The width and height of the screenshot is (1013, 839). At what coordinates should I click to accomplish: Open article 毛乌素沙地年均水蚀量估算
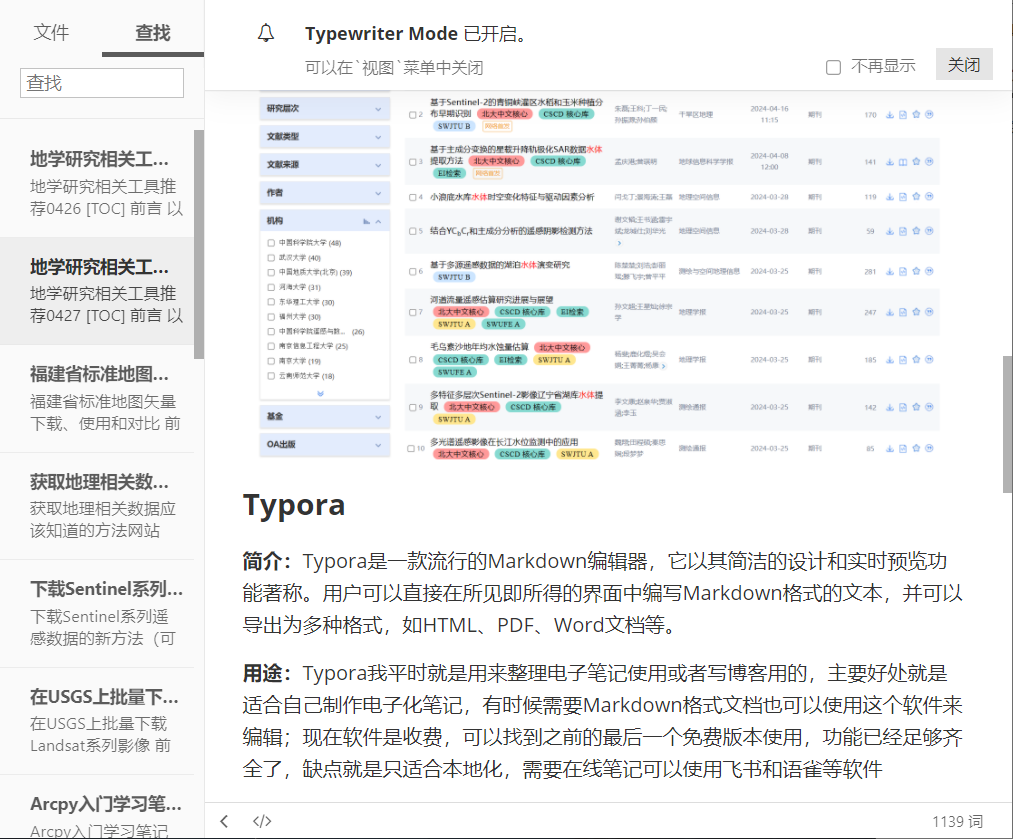coord(479,347)
